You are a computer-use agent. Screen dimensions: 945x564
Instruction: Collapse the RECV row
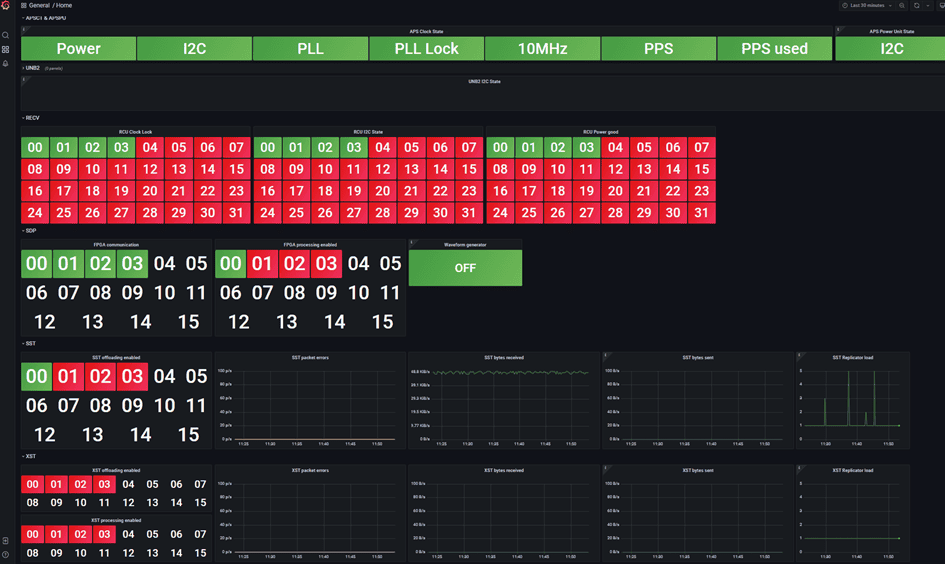click(x=31, y=118)
